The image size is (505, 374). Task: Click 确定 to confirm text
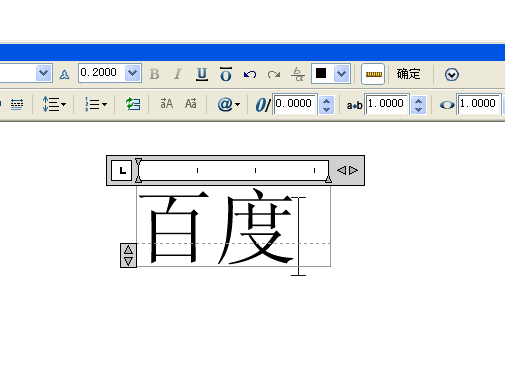tap(408, 74)
